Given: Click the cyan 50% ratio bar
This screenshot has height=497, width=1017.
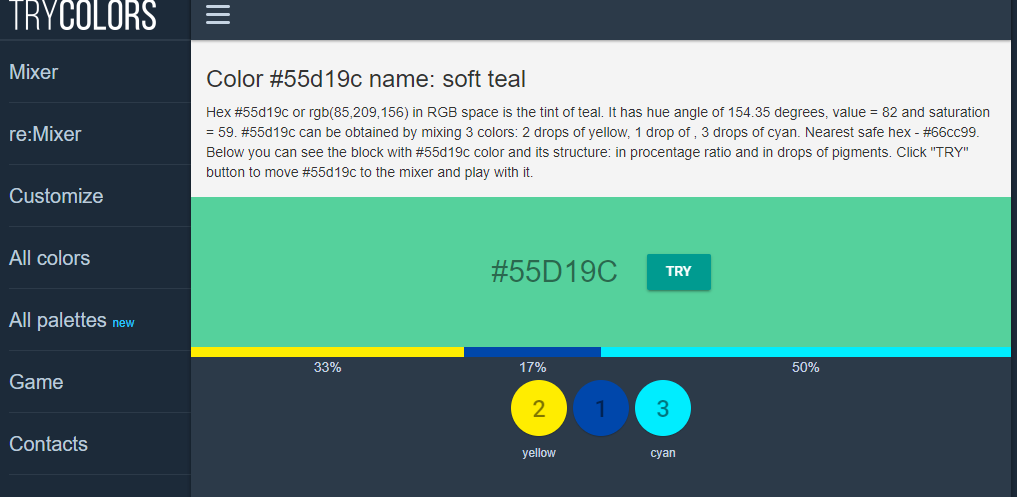Looking at the screenshot, I should (806, 352).
